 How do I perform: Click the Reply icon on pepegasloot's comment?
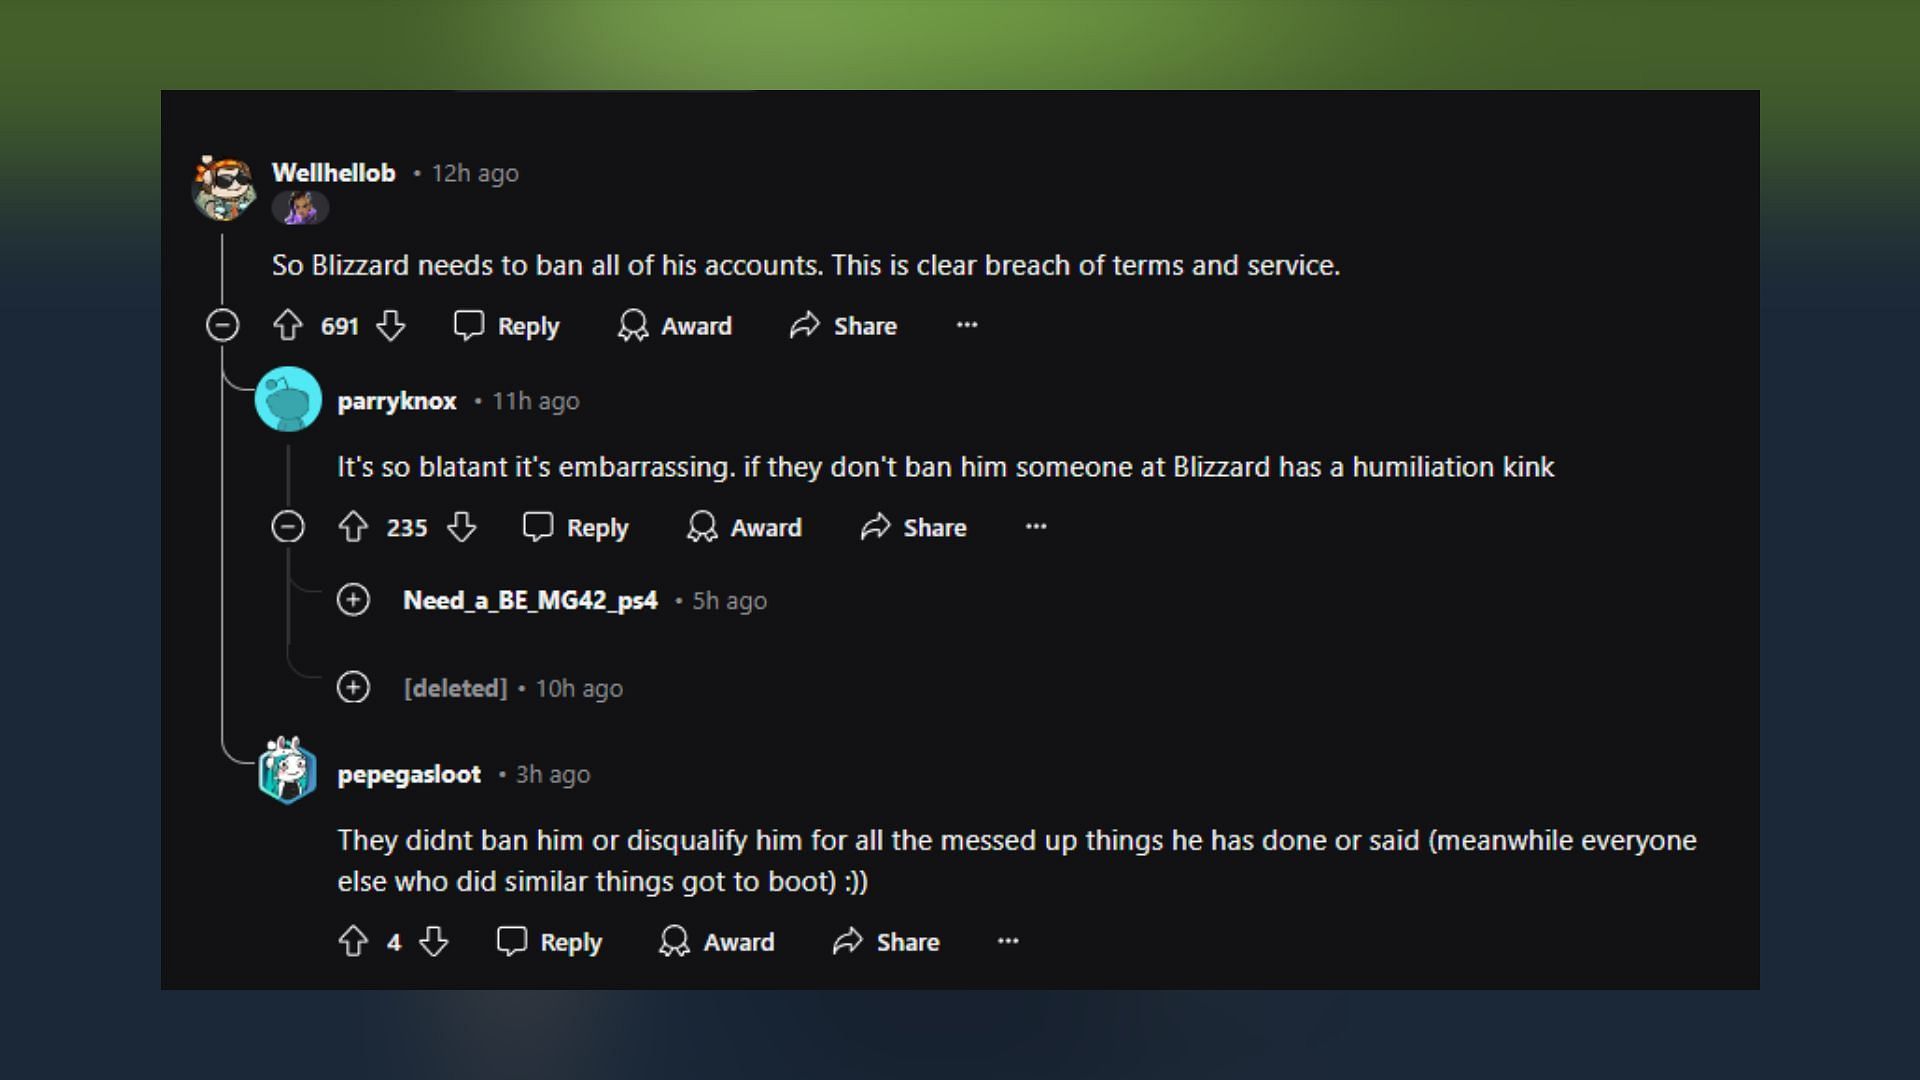point(512,942)
